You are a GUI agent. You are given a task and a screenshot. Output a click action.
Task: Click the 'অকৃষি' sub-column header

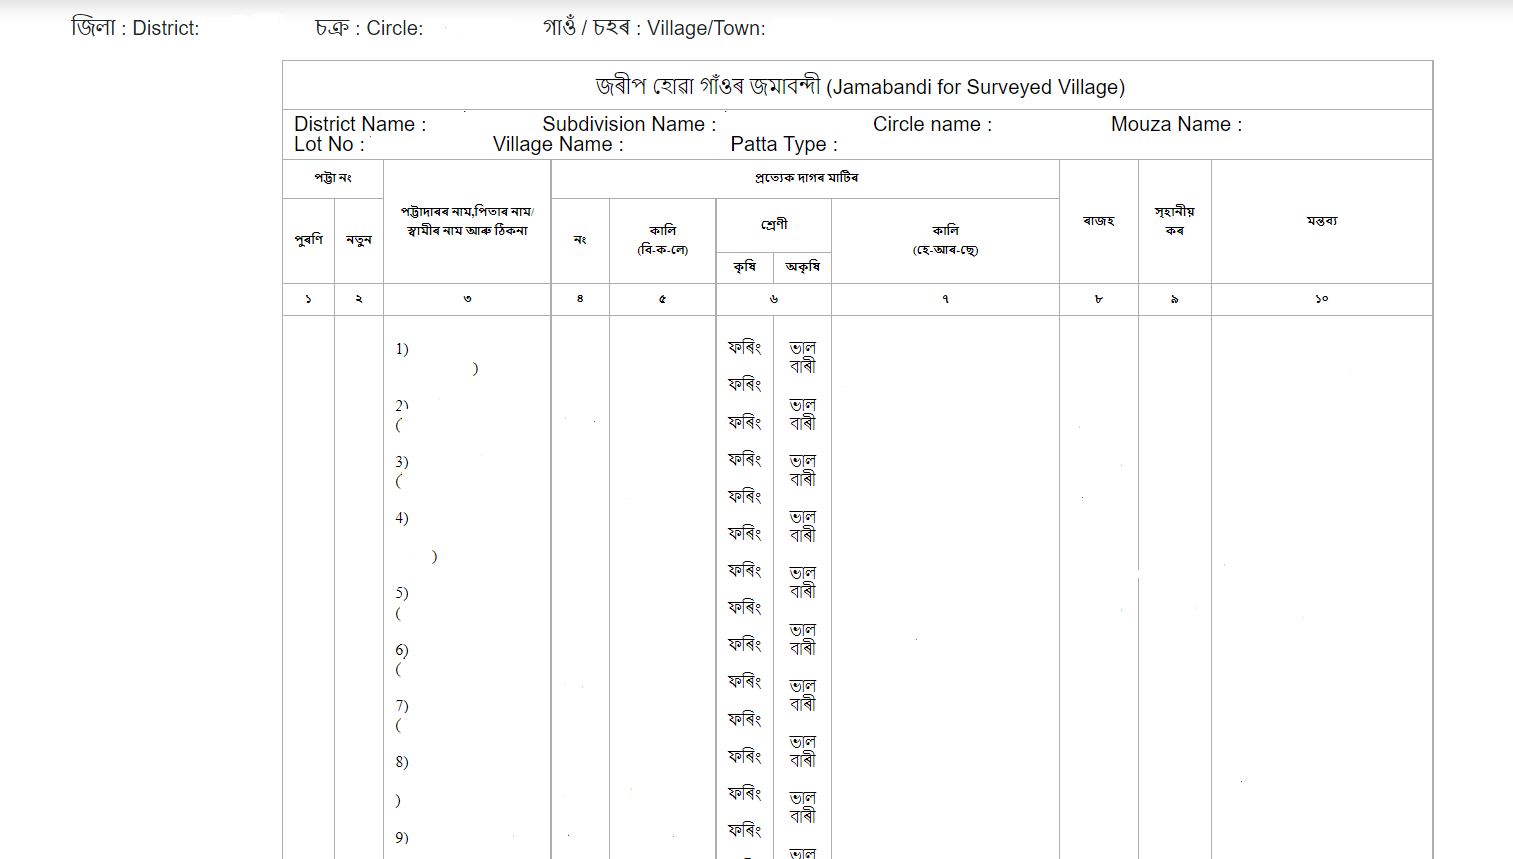click(803, 267)
